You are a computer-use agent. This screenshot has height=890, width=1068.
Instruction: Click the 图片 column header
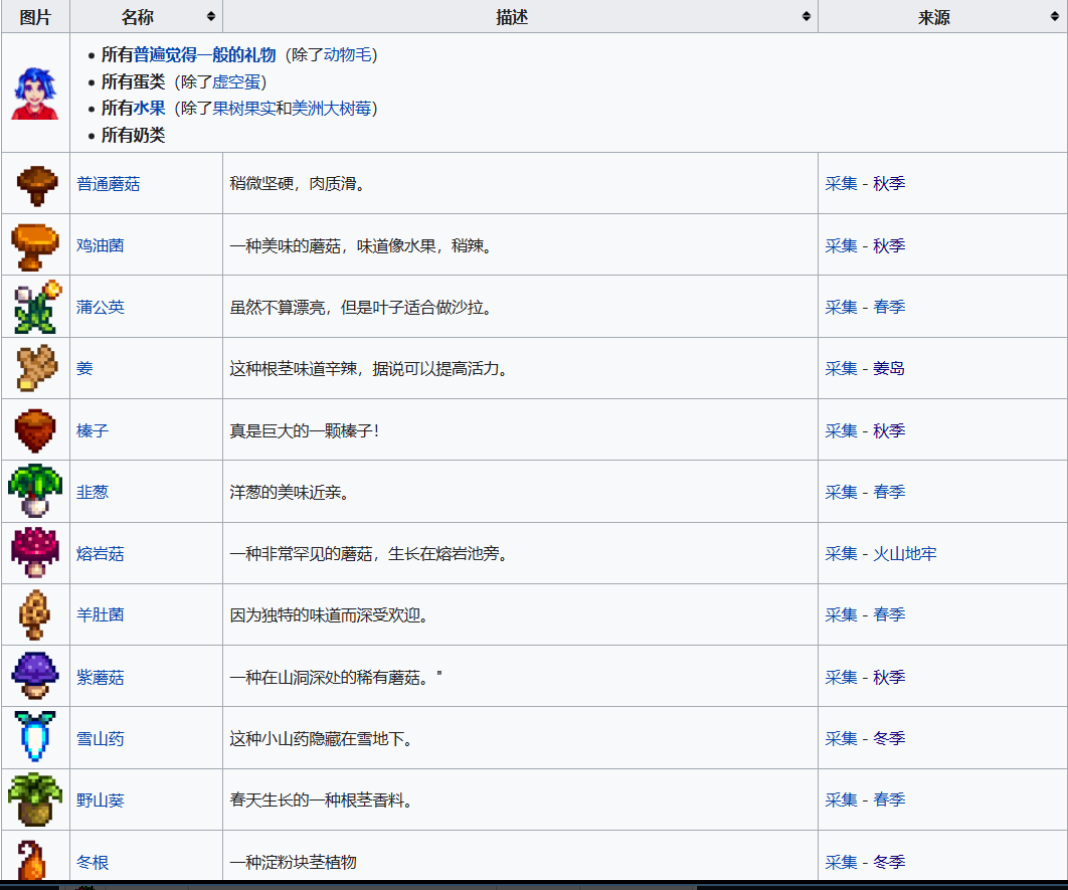pyautogui.click(x=35, y=17)
